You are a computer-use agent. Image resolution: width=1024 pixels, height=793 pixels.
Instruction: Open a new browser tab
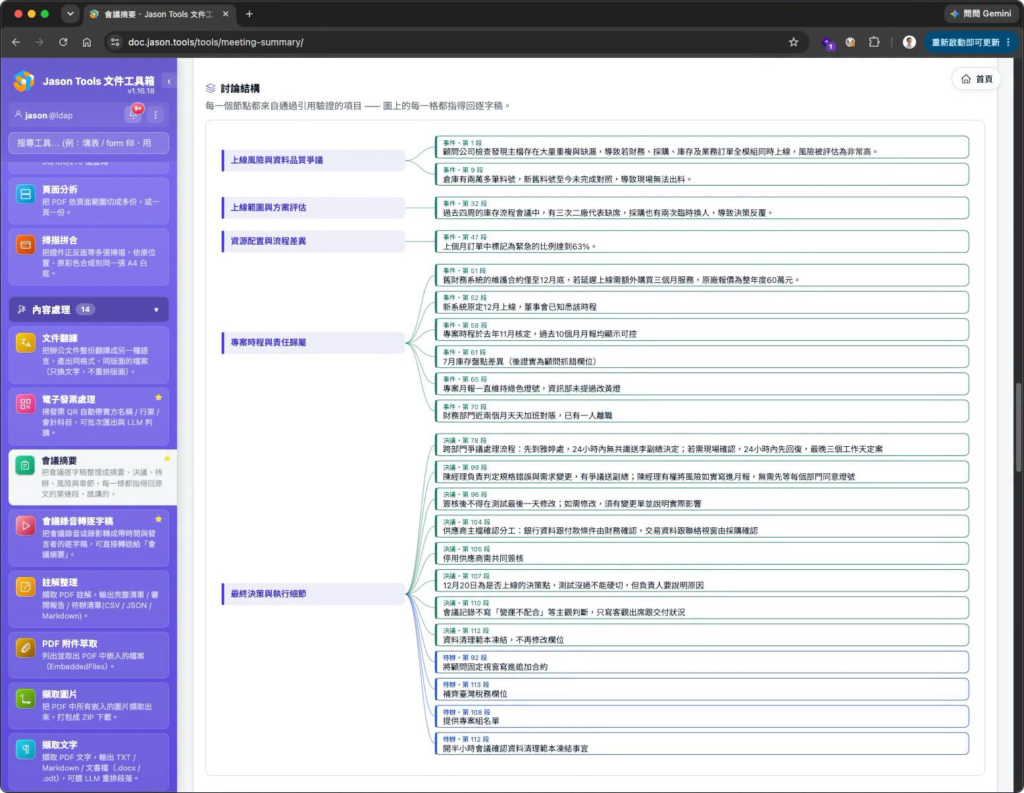tap(249, 14)
